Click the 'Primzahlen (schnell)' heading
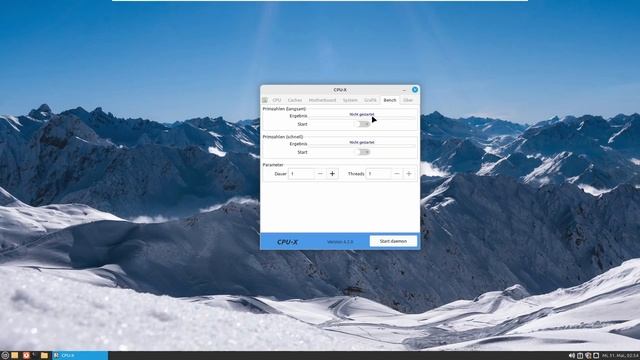The height and width of the screenshot is (360, 640). tap(283, 137)
